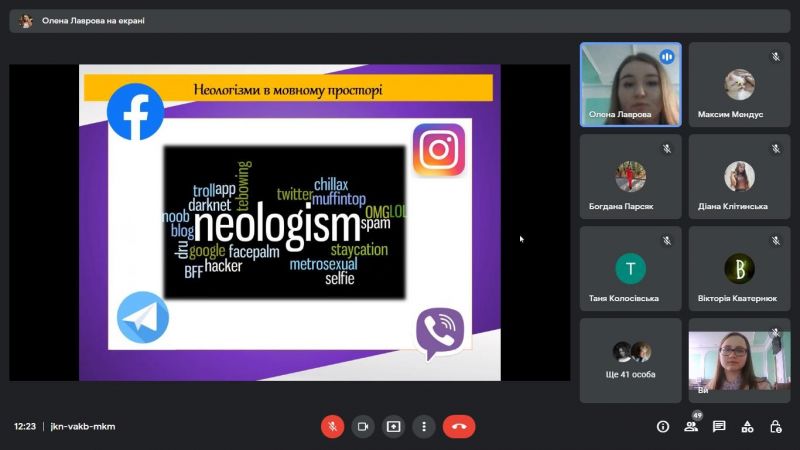Screen dimensions: 800x450
Task: Click the 12:23 clock text
Action: tap(25, 427)
